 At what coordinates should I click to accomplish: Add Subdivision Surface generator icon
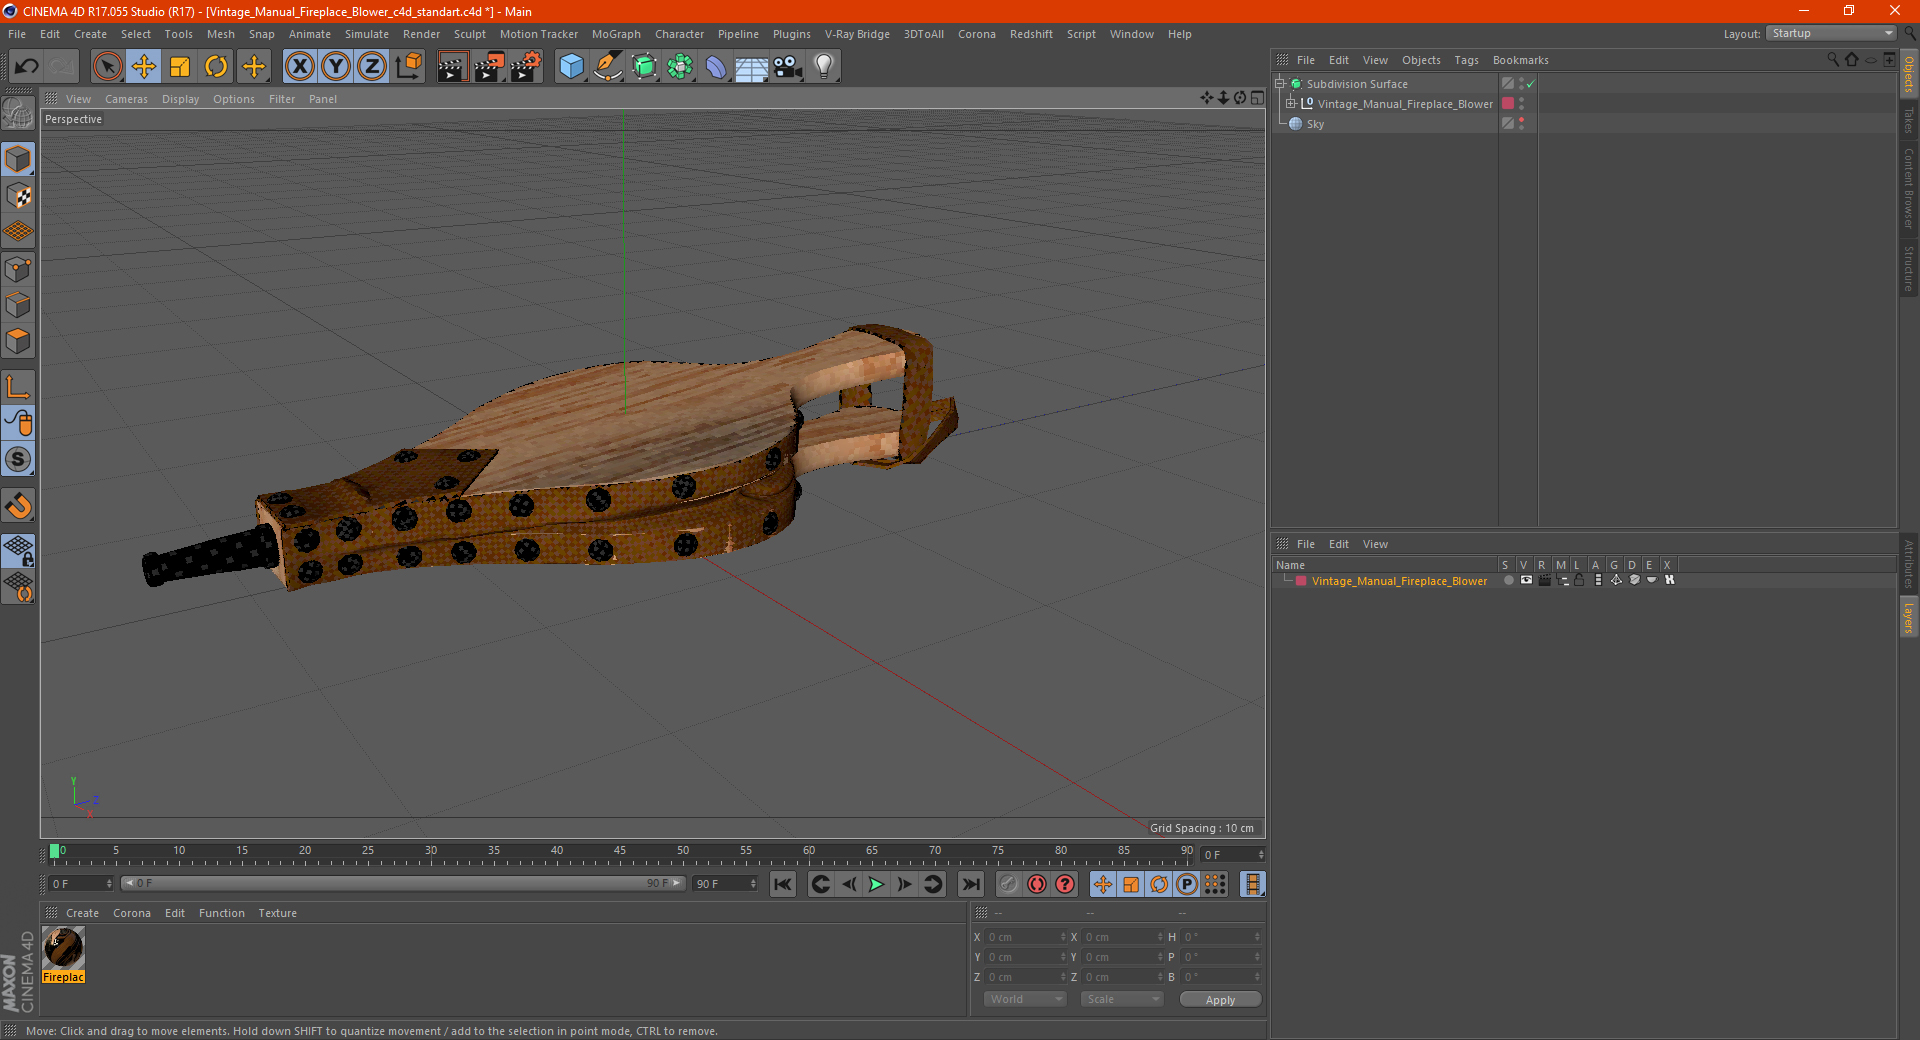[x=644, y=67]
